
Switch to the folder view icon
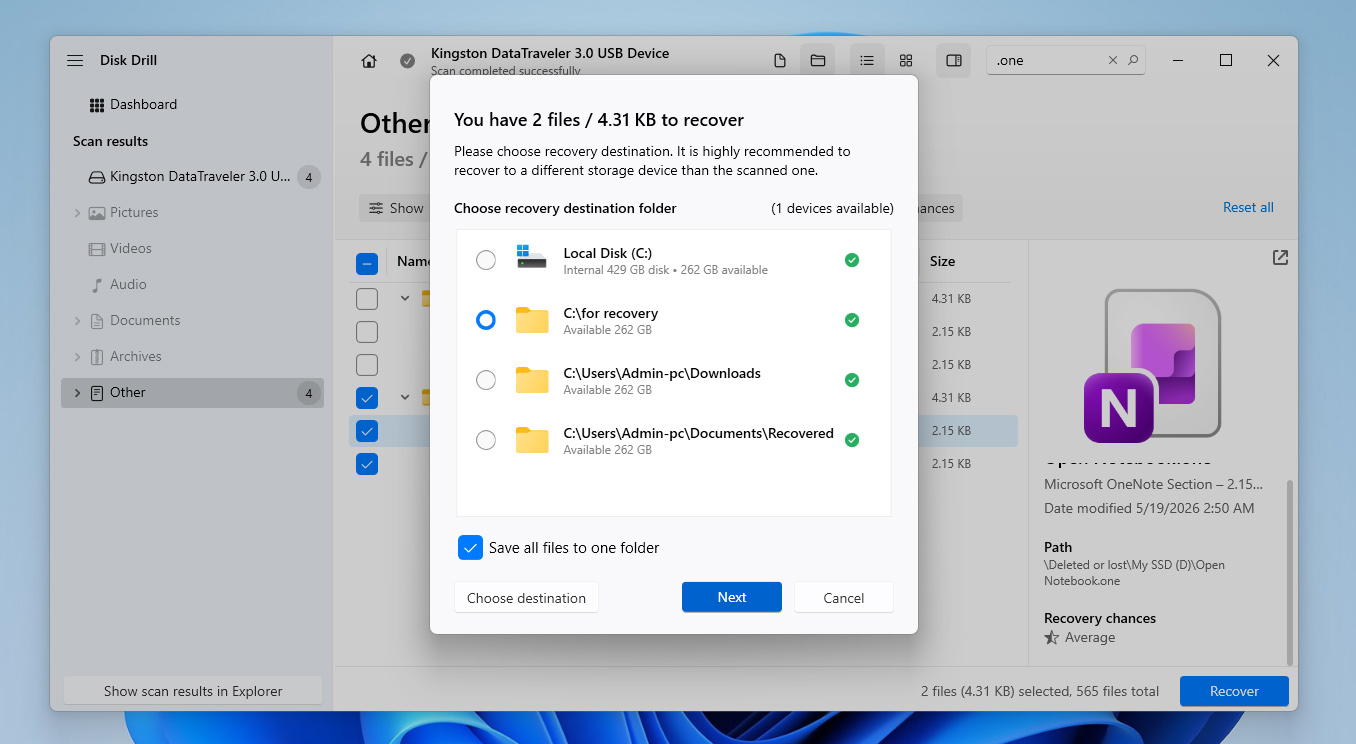click(x=818, y=61)
